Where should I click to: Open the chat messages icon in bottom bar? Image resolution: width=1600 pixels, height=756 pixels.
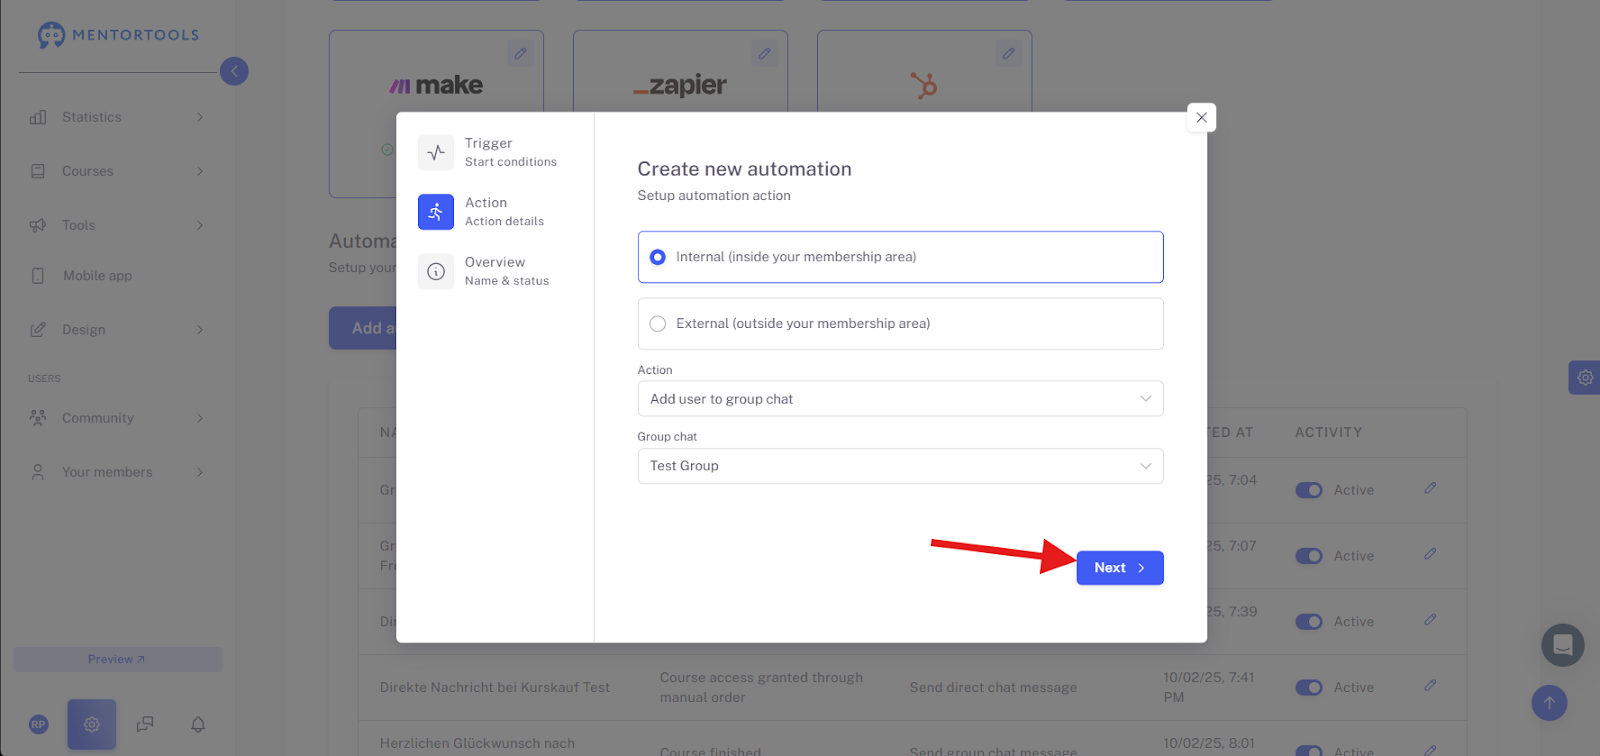145,724
